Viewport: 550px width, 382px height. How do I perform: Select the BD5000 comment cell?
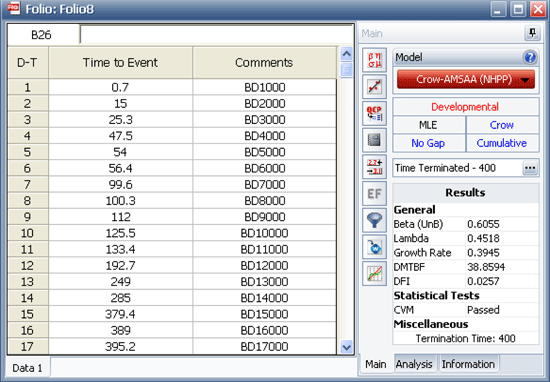tap(264, 152)
